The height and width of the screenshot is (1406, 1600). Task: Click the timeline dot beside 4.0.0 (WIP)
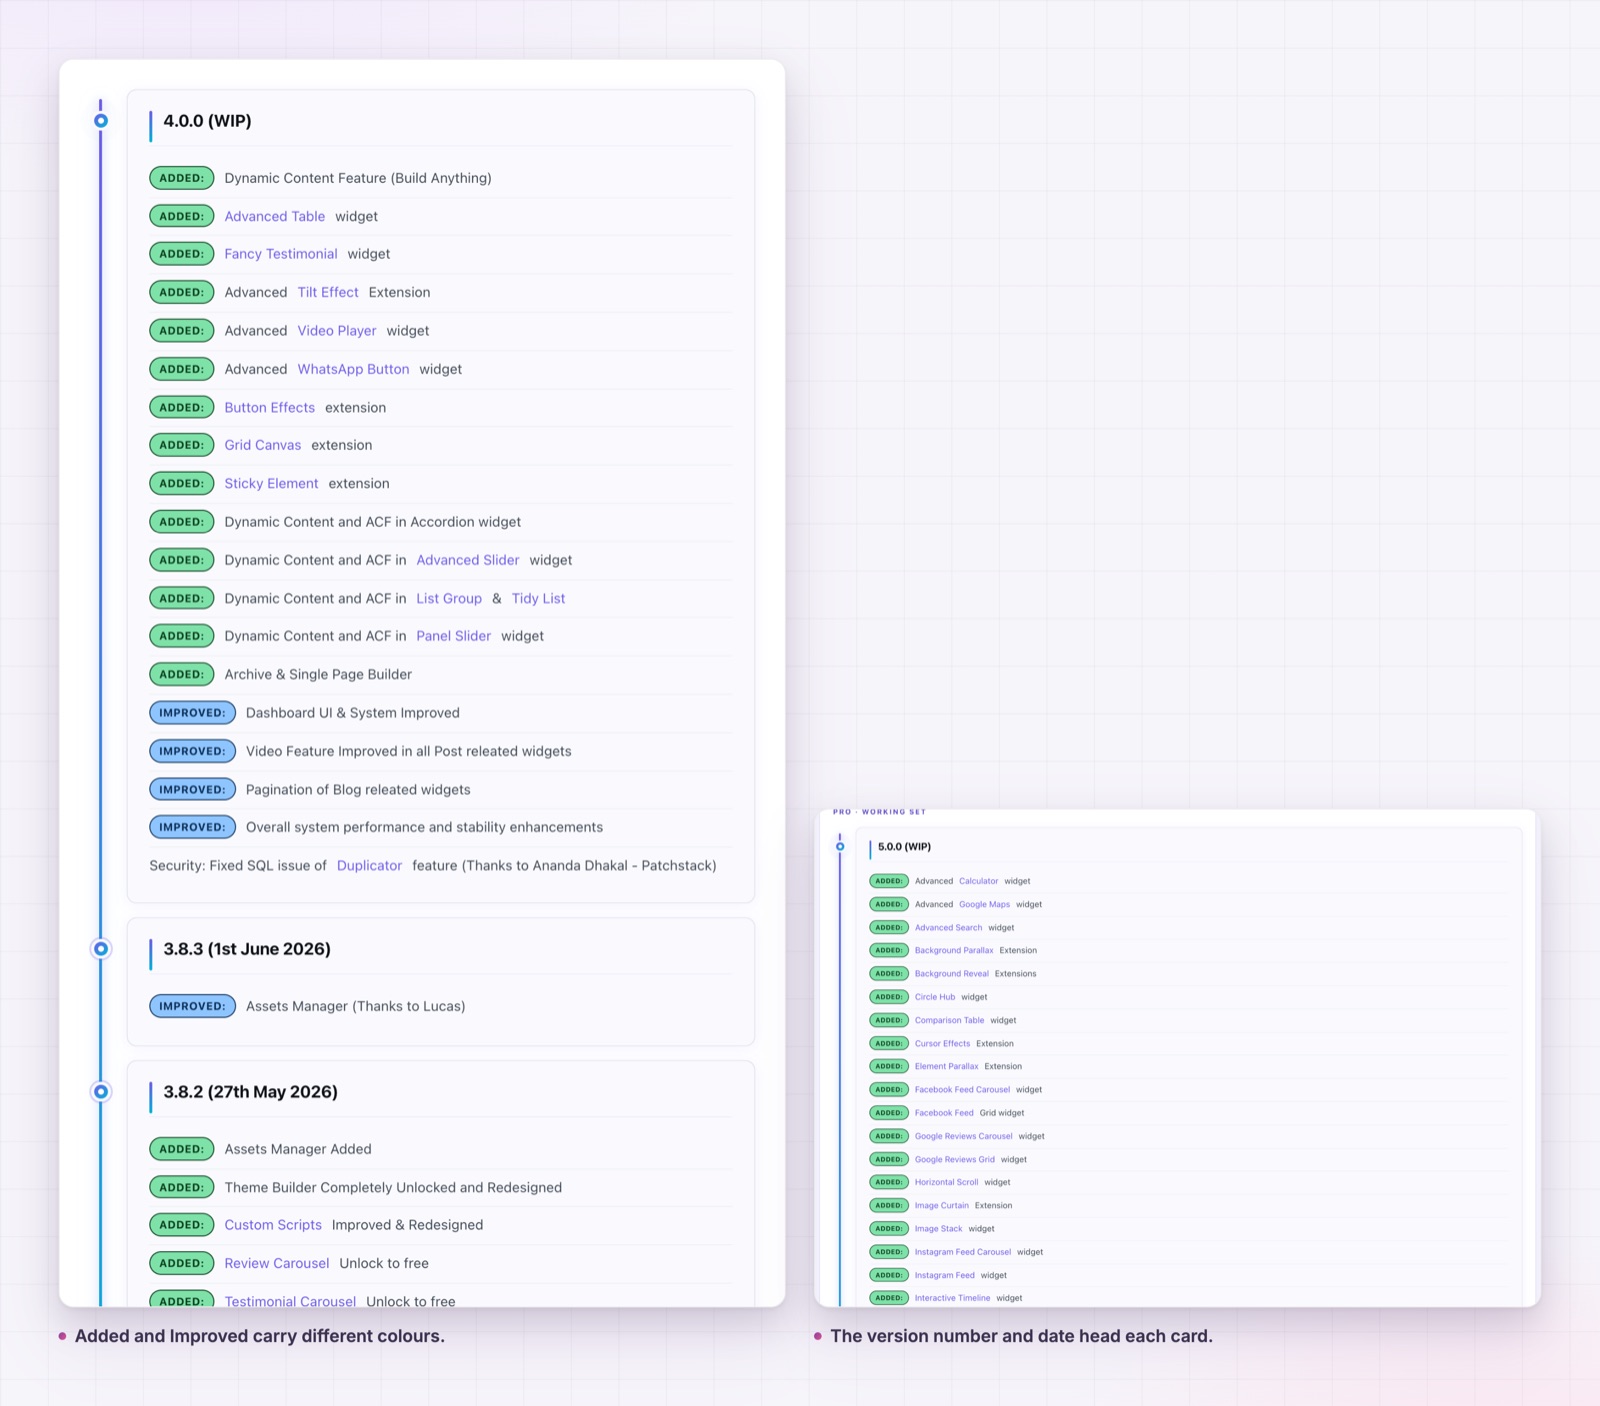(x=101, y=121)
